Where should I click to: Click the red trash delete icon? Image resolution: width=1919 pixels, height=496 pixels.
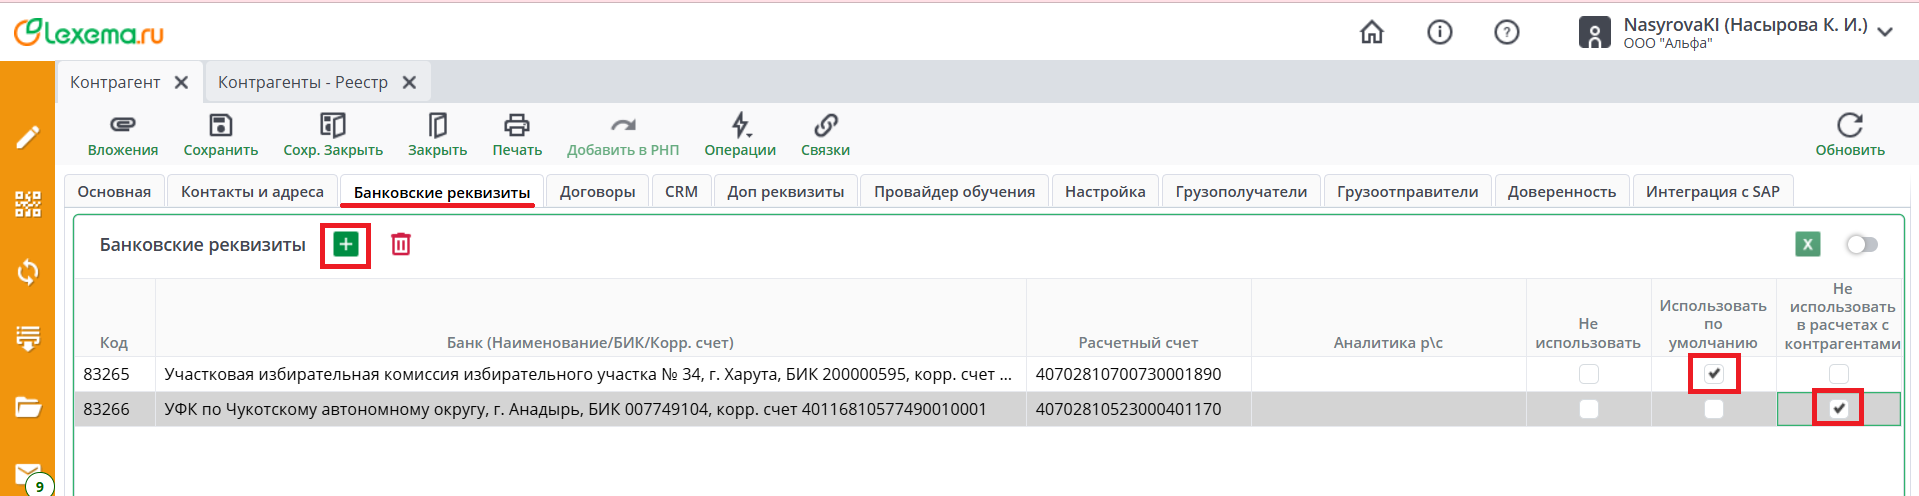point(401,245)
